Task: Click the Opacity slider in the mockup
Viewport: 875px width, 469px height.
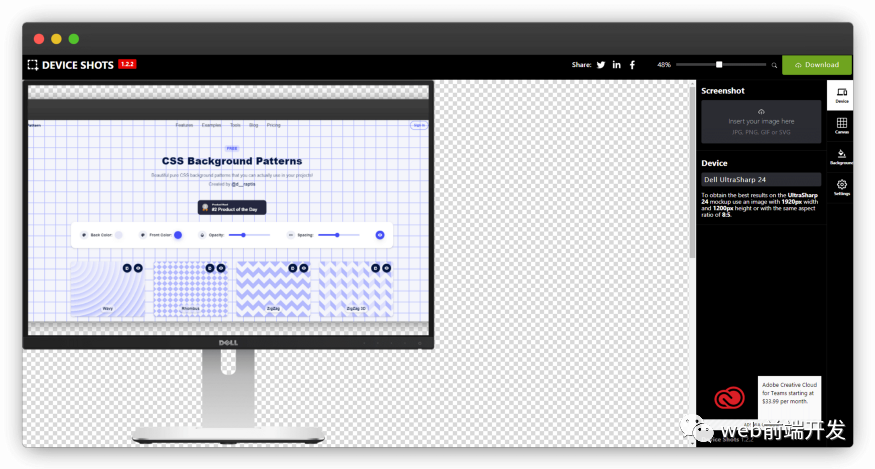Action: [249, 235]
